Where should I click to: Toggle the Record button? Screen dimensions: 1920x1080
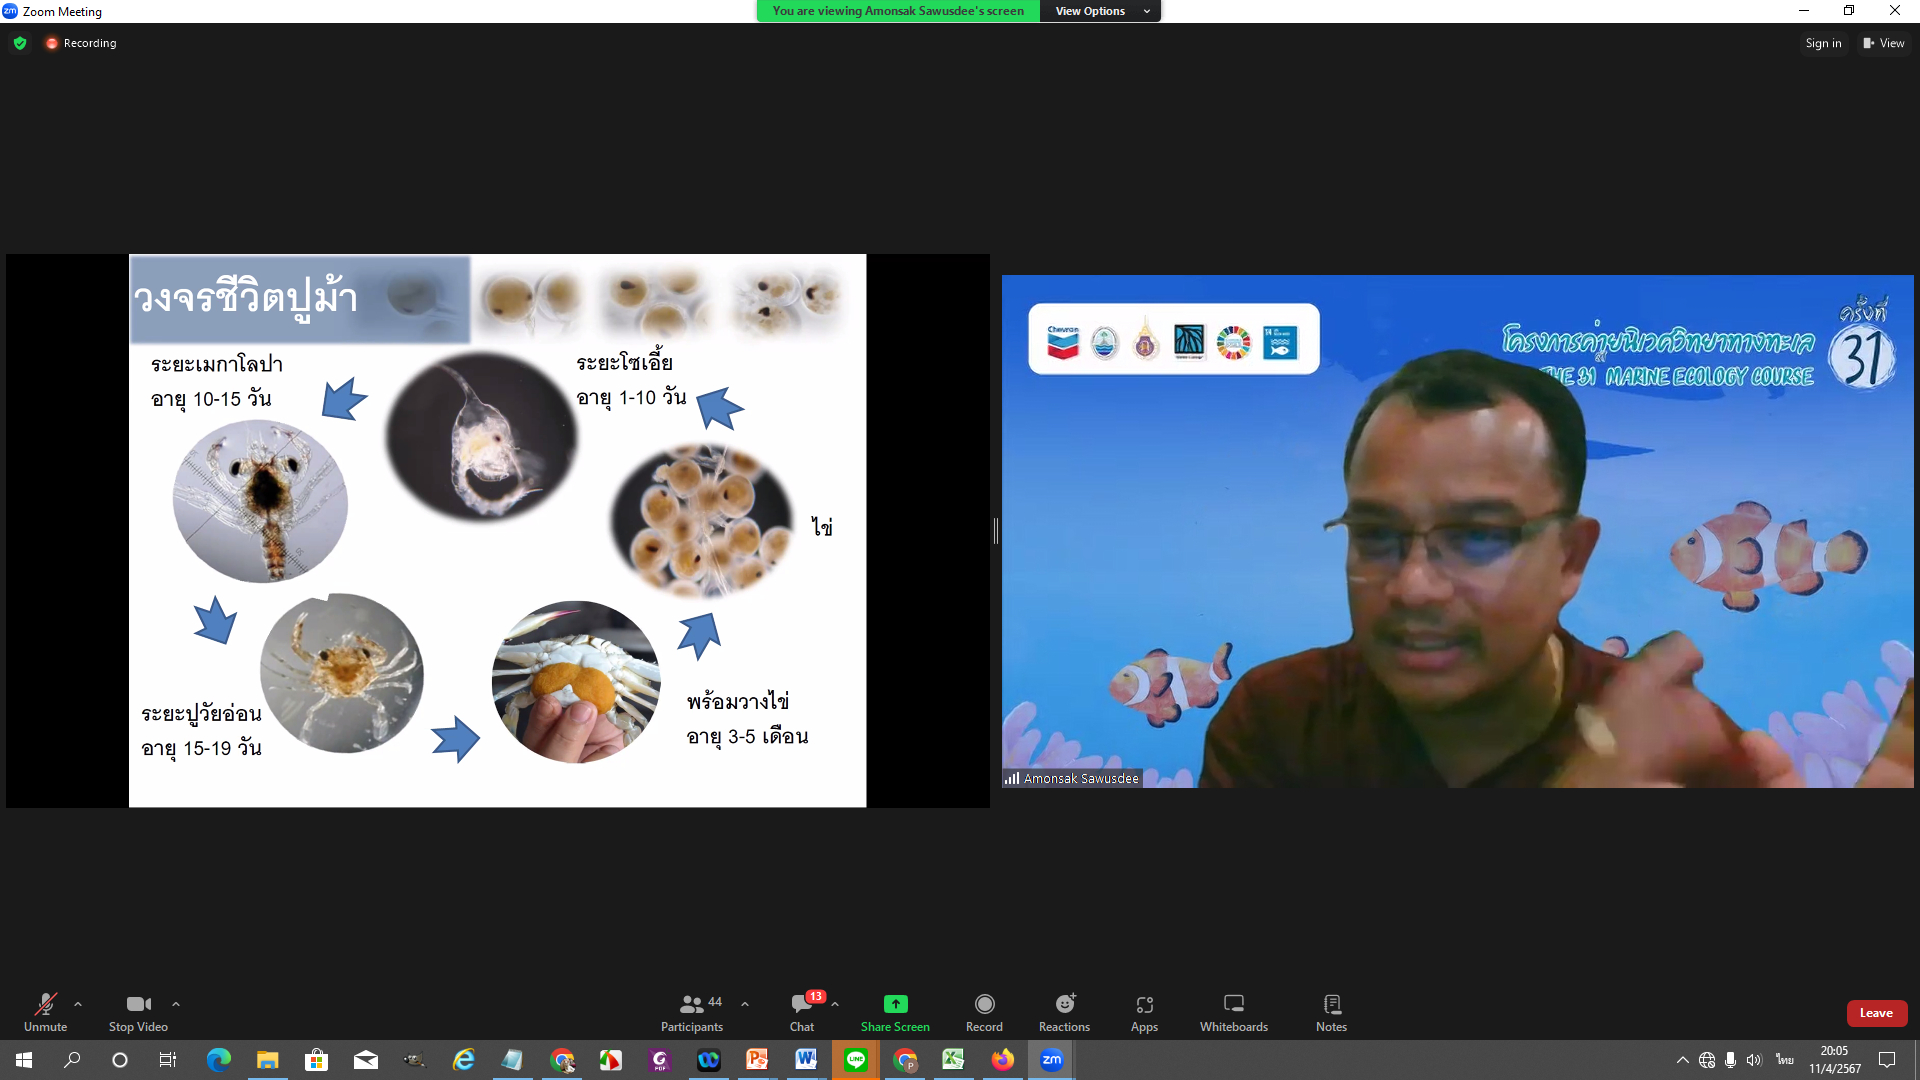[x=984, y=1004]
